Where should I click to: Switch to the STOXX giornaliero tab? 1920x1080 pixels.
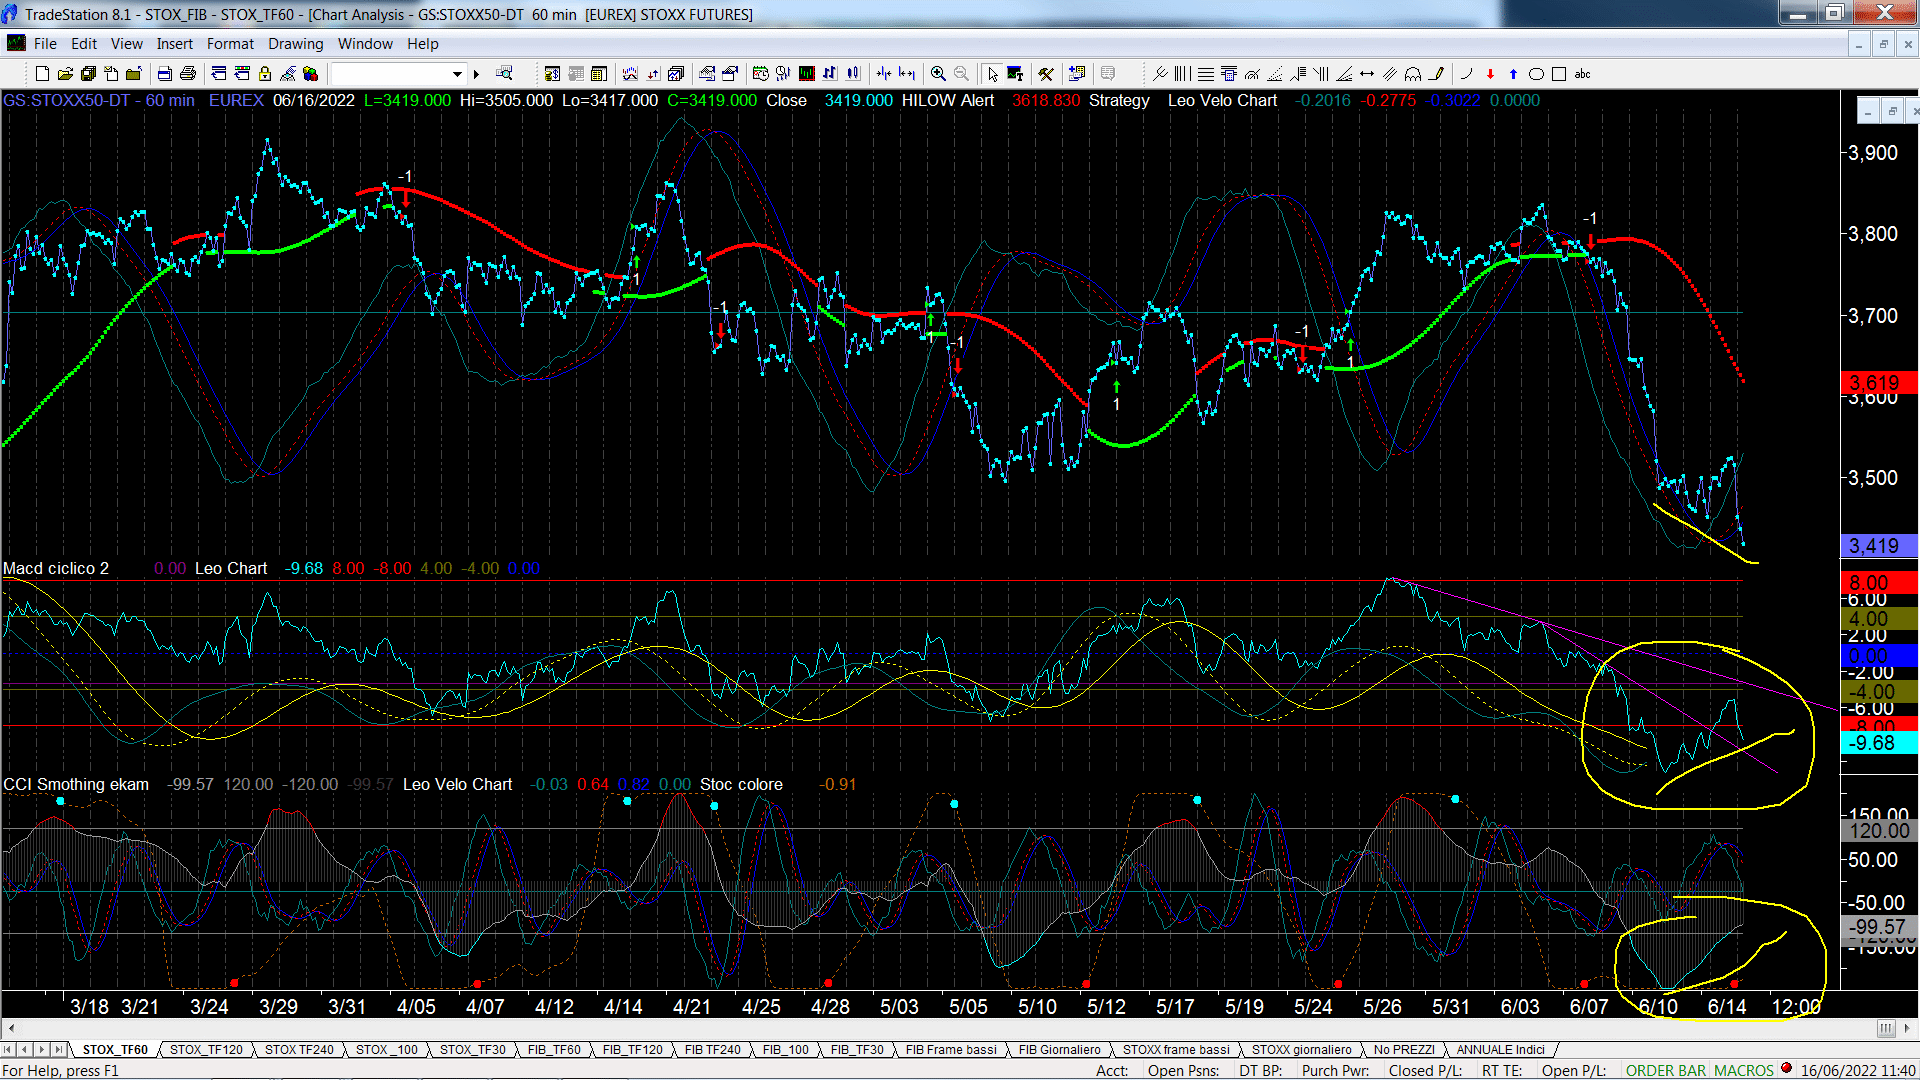(x=1301, y=1050)
